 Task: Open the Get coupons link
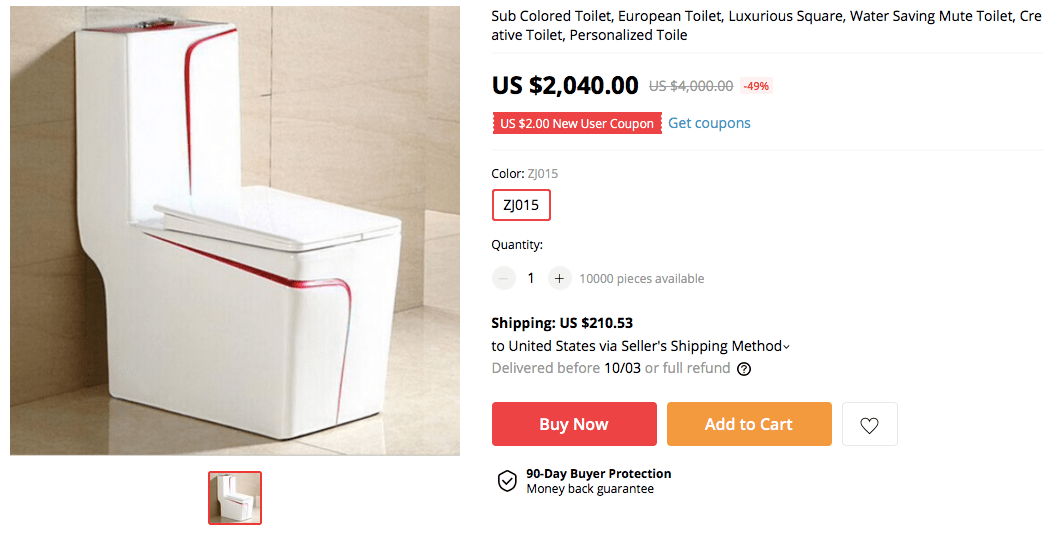709,123
